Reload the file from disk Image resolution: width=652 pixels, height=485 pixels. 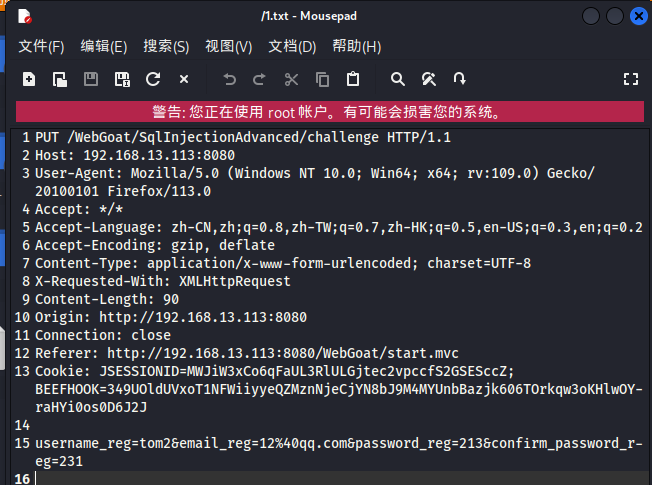pyautogui.click(x=153, y=79)
